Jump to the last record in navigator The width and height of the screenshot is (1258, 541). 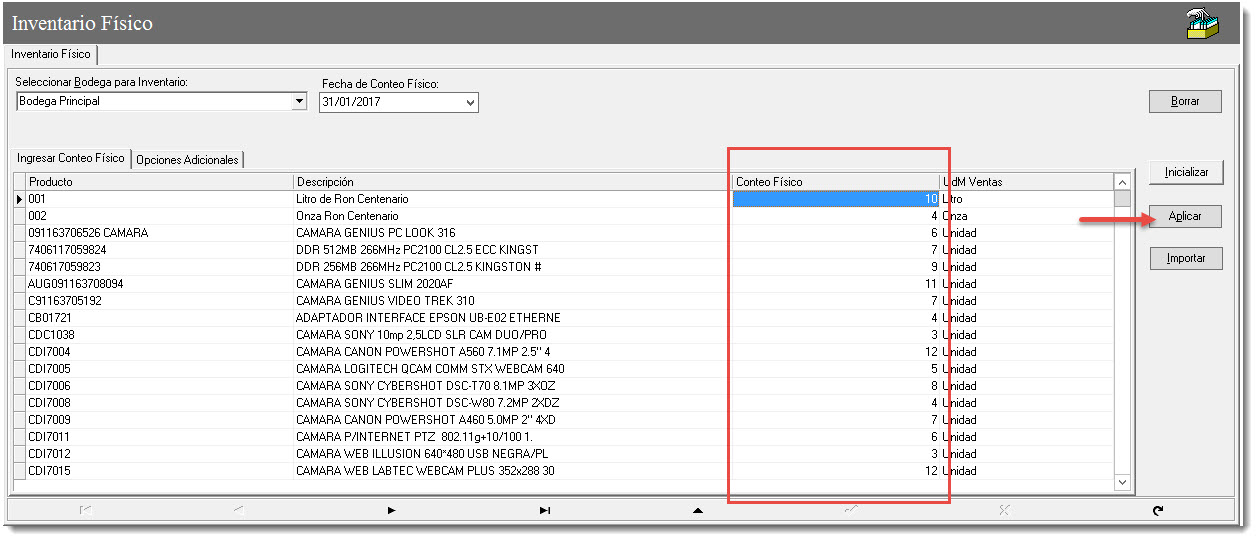coord(545,510)
